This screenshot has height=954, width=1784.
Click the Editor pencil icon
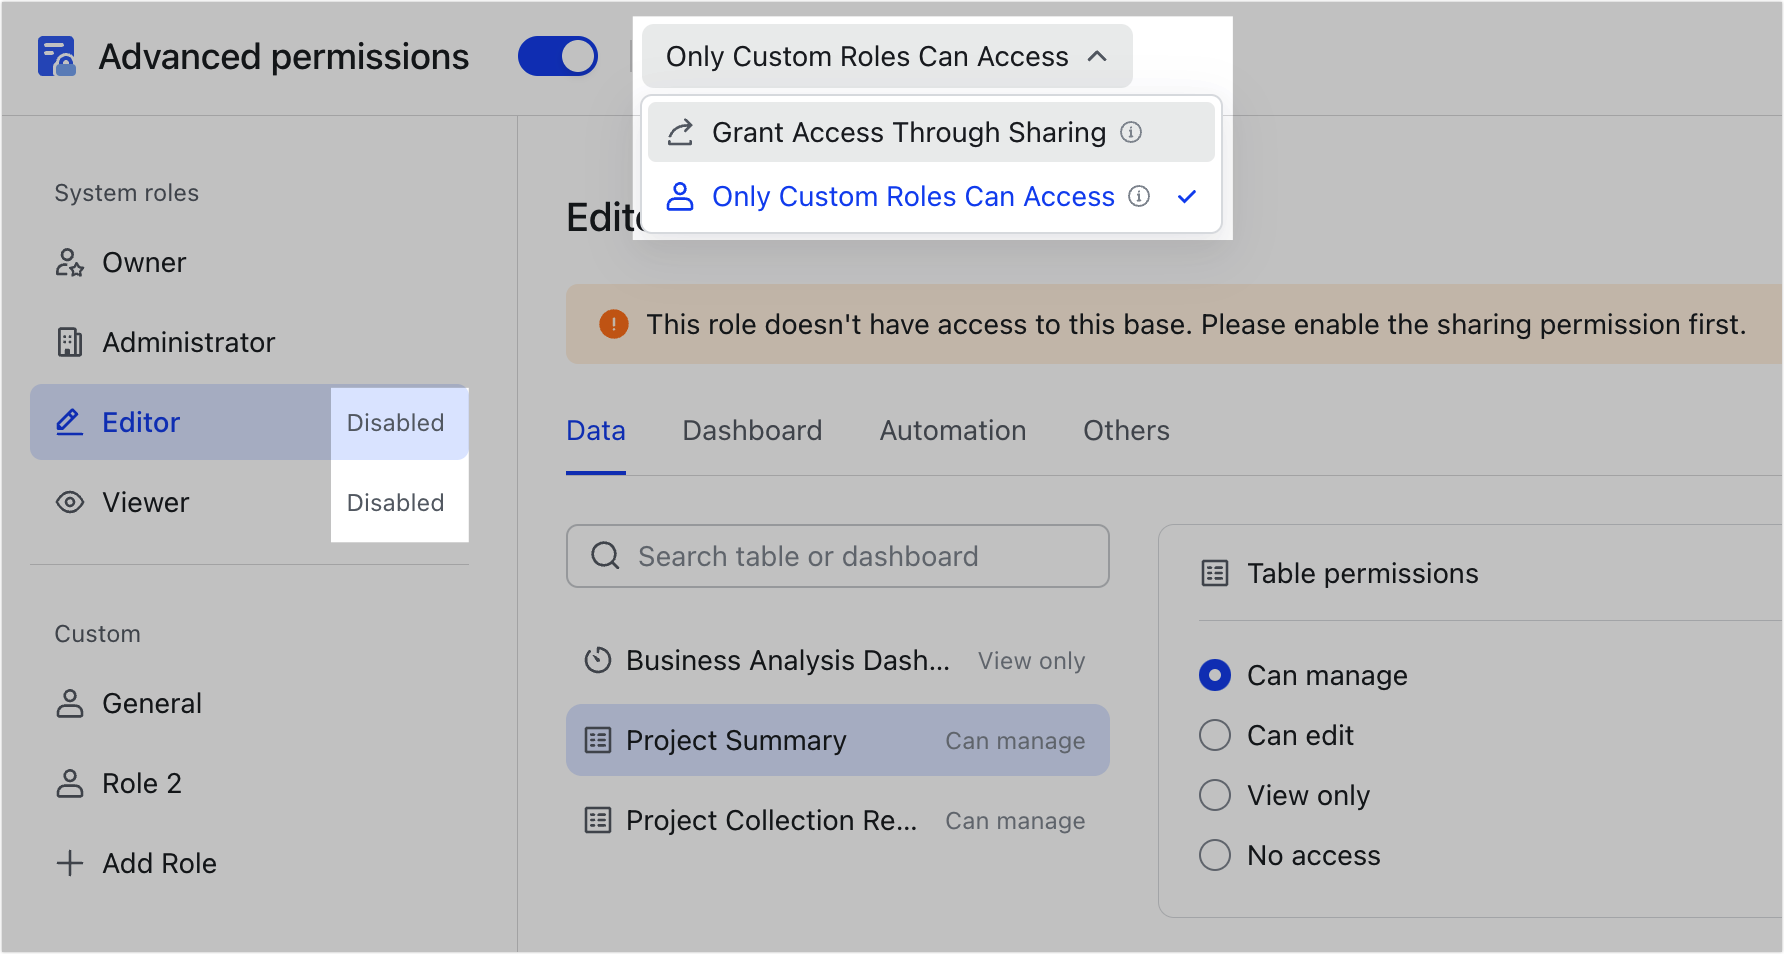(x=68, y=422)
